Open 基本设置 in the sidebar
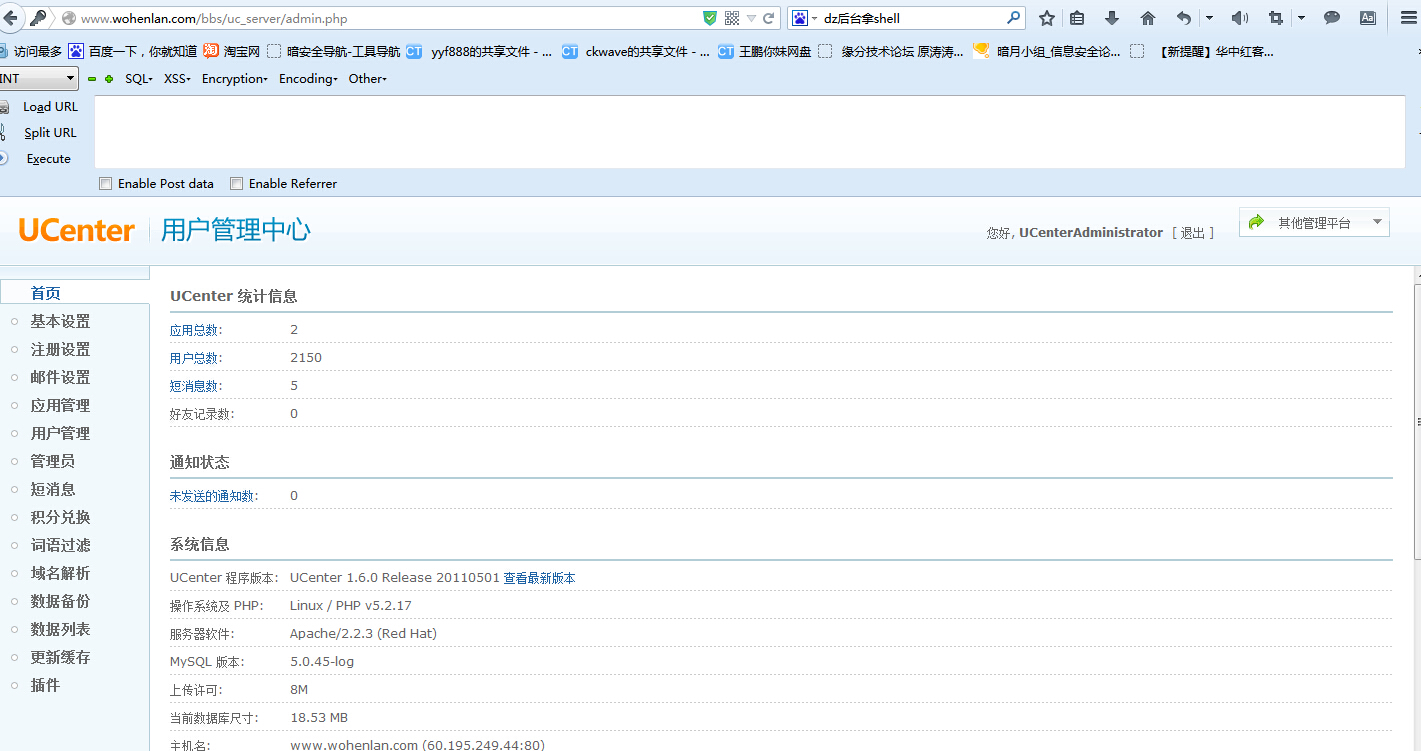This screenshot has width=1421, height=751. (x=60, y=321)
